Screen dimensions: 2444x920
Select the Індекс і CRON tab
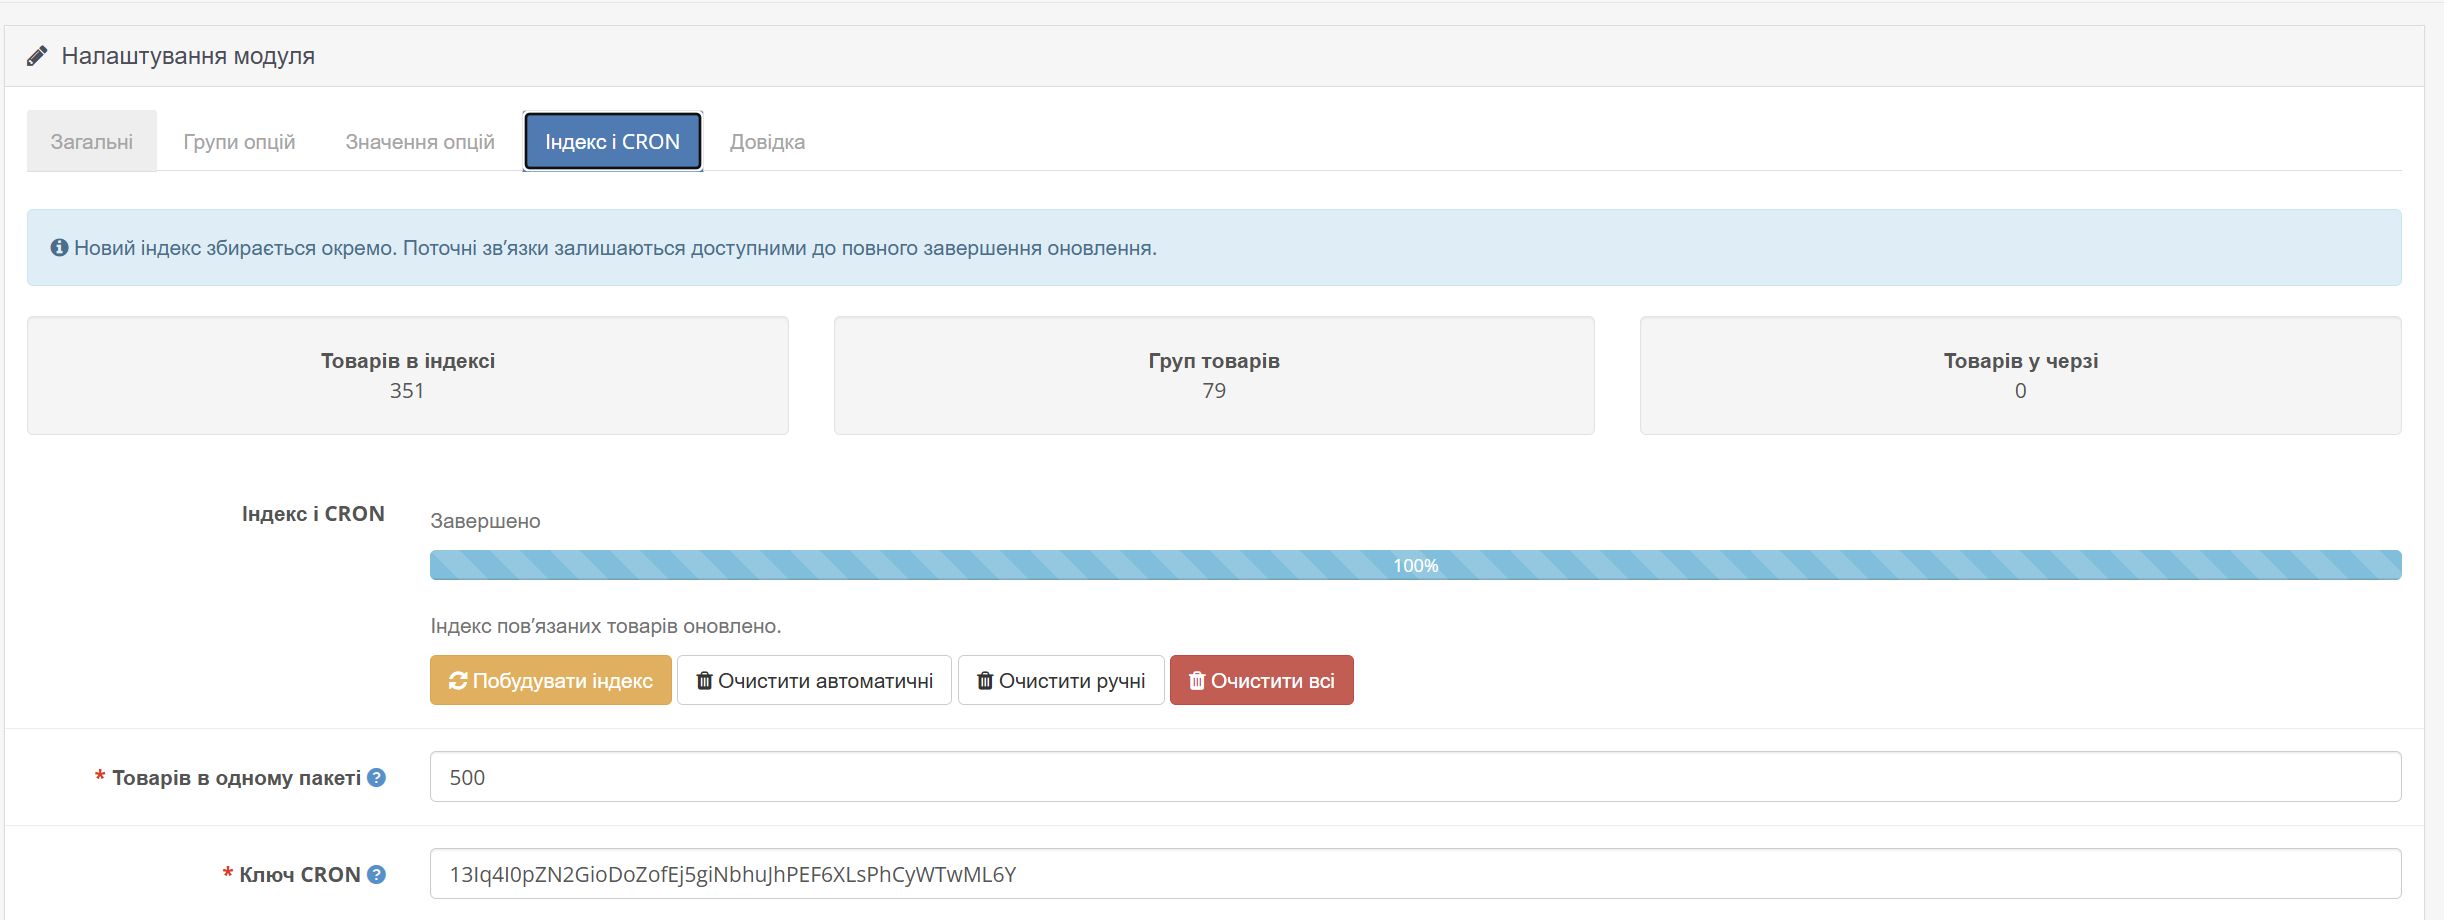(x=613, y=142)
